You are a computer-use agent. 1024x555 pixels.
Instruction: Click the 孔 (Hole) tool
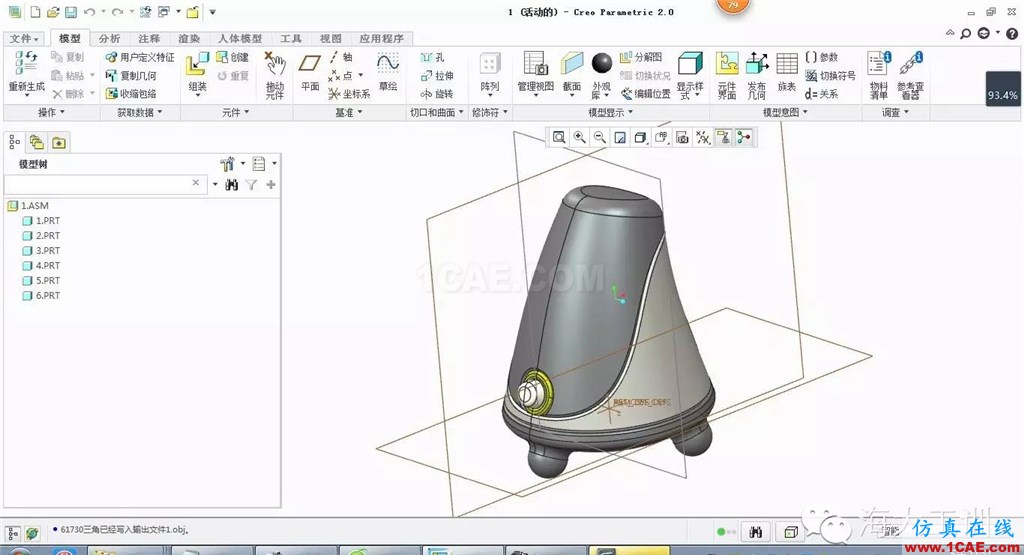click(432, 57)
